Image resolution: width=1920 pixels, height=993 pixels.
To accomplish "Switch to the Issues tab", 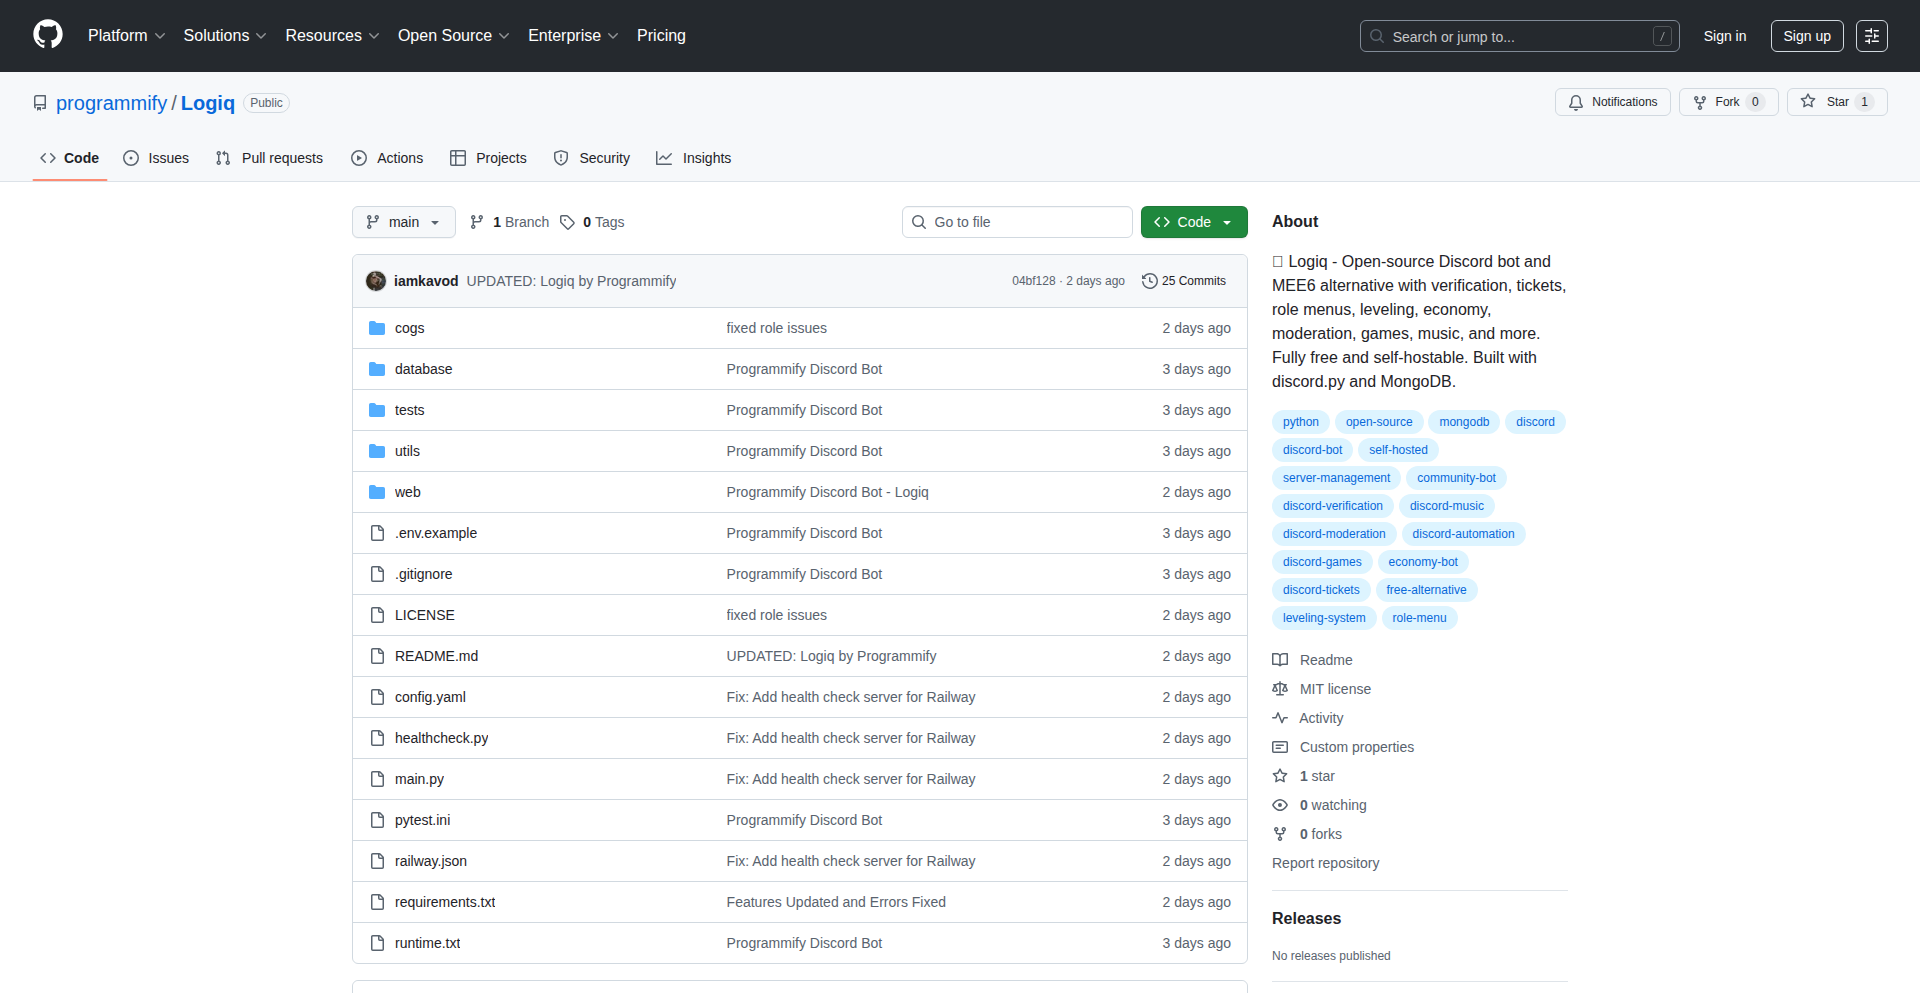I will click(x=156, y=158).
